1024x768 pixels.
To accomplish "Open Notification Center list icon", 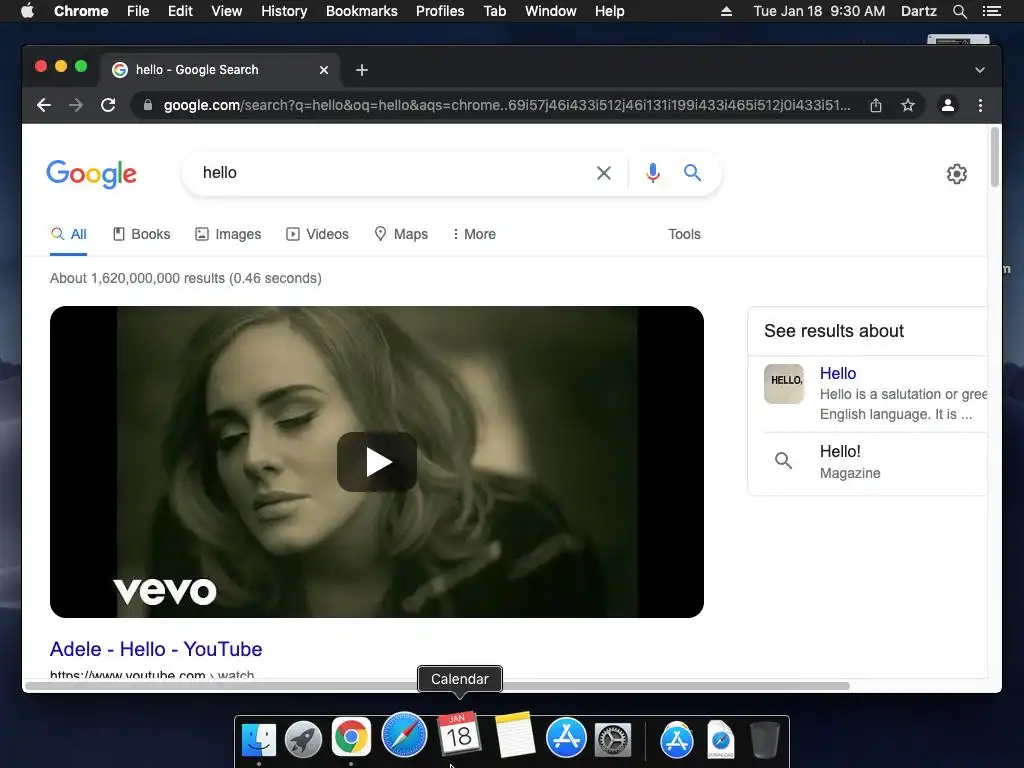I will (991, 11).
